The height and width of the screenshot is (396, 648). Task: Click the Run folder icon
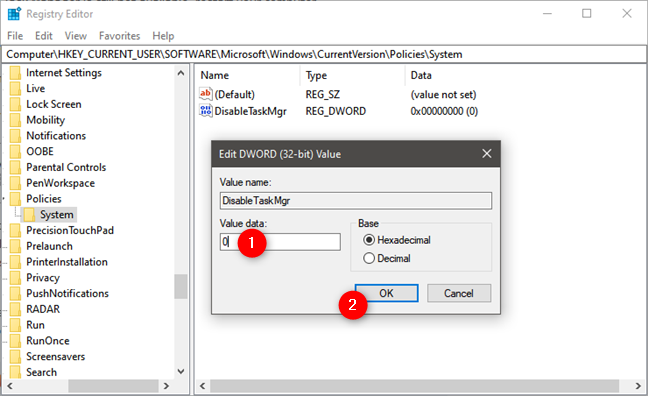click(x=15, y=325)
